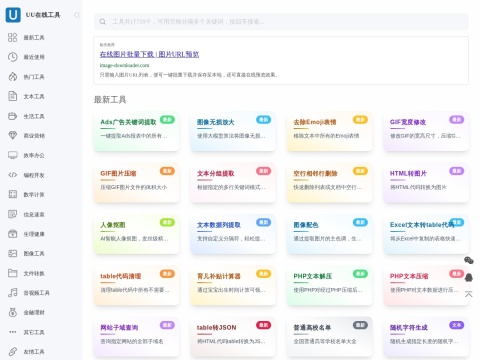Open 编程开发 code icon in sidebar

pos(13,175)
